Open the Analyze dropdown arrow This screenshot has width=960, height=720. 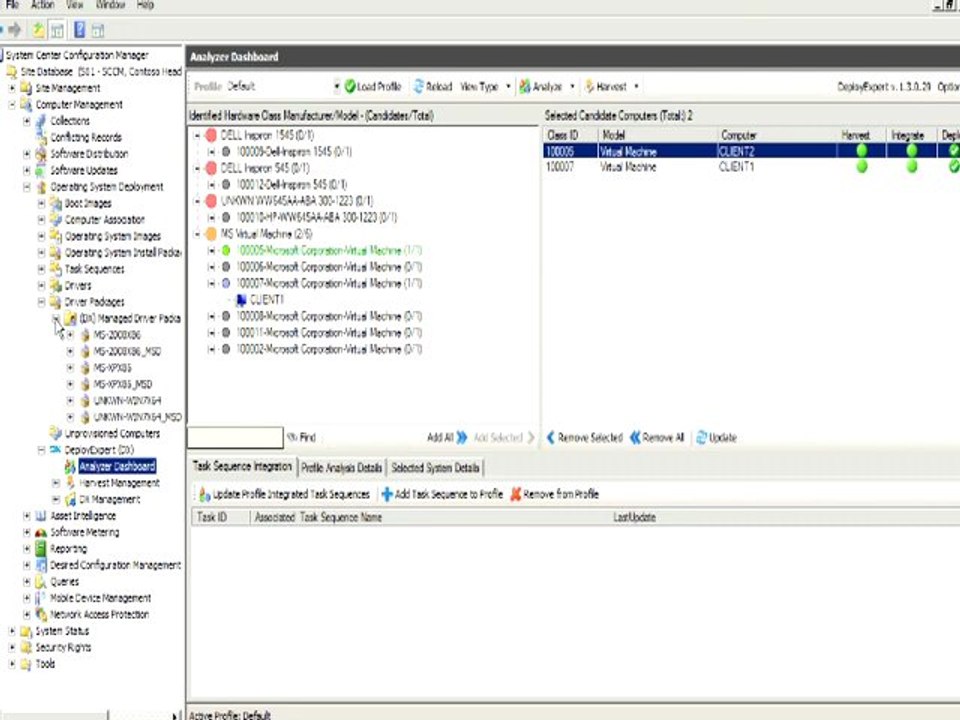(572, 87)
